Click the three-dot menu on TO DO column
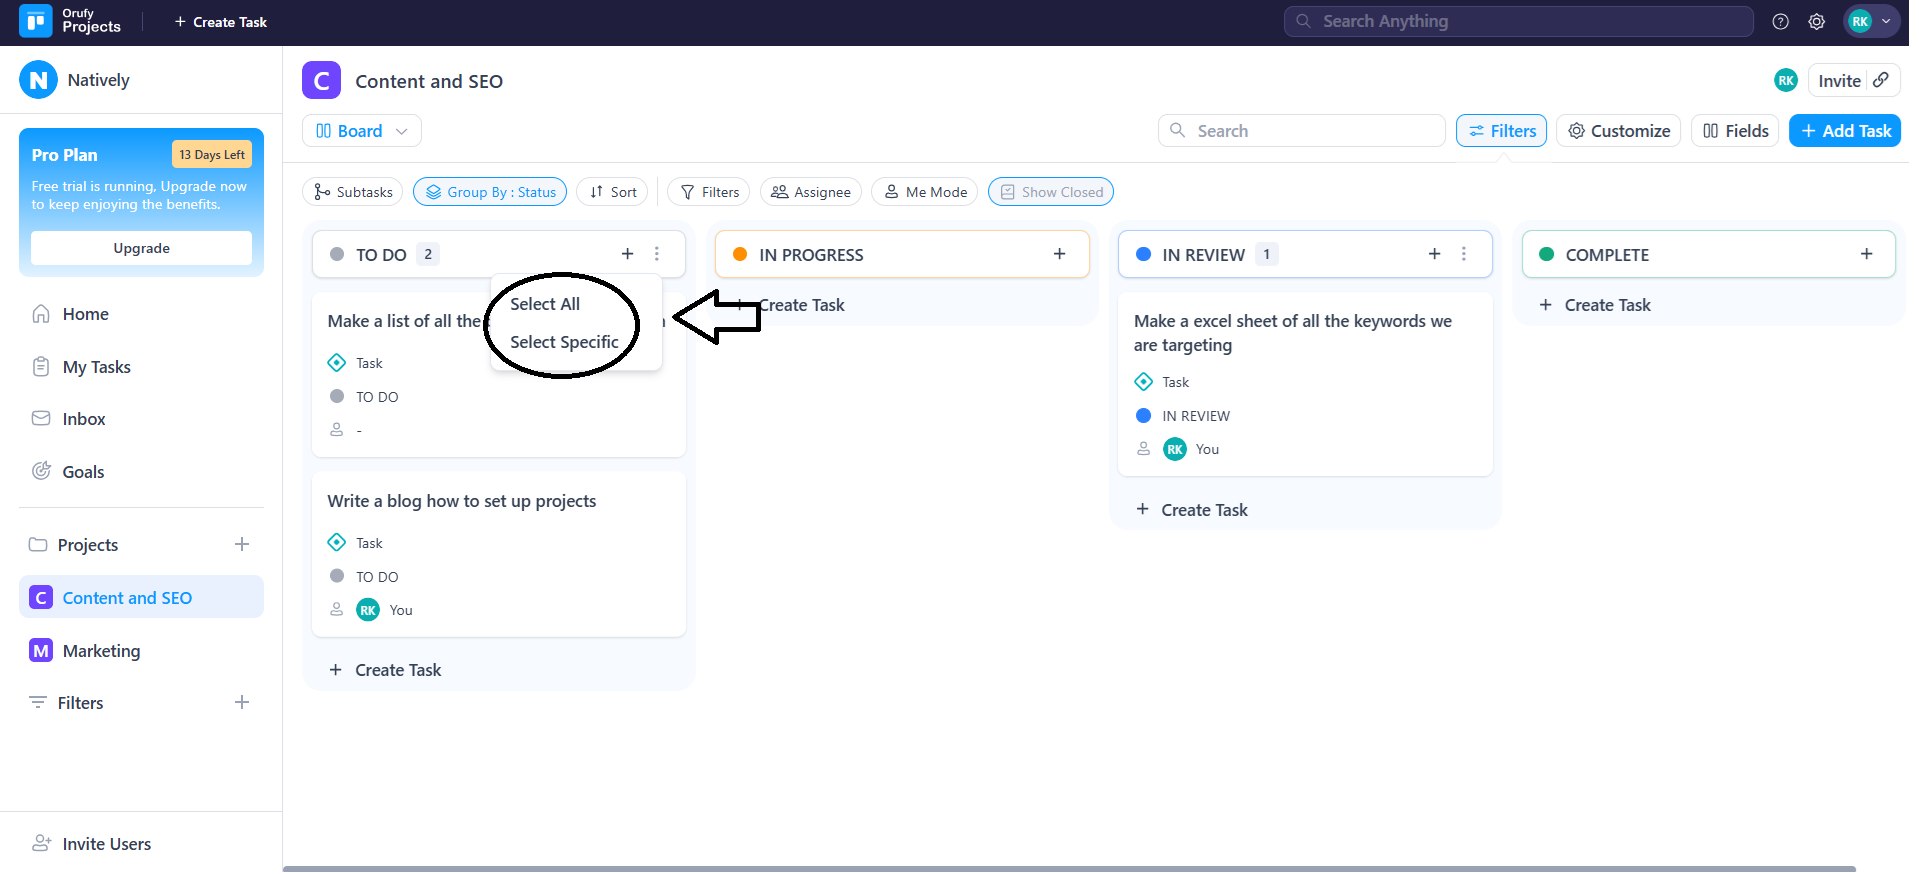This screenshot has width=1919, height=874. point(657,254)
